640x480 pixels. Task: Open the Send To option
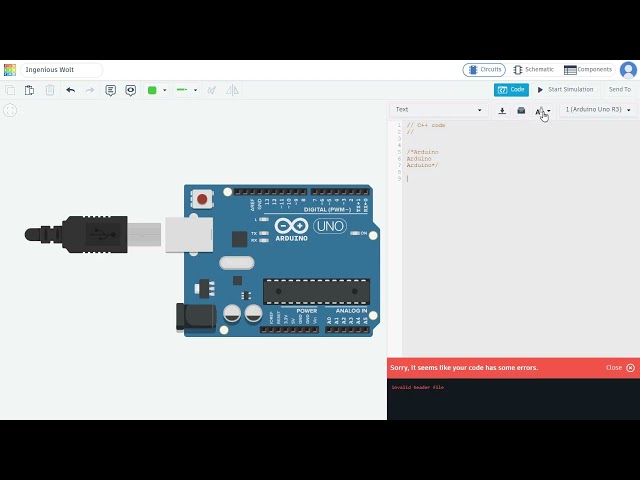coord(620,89)
